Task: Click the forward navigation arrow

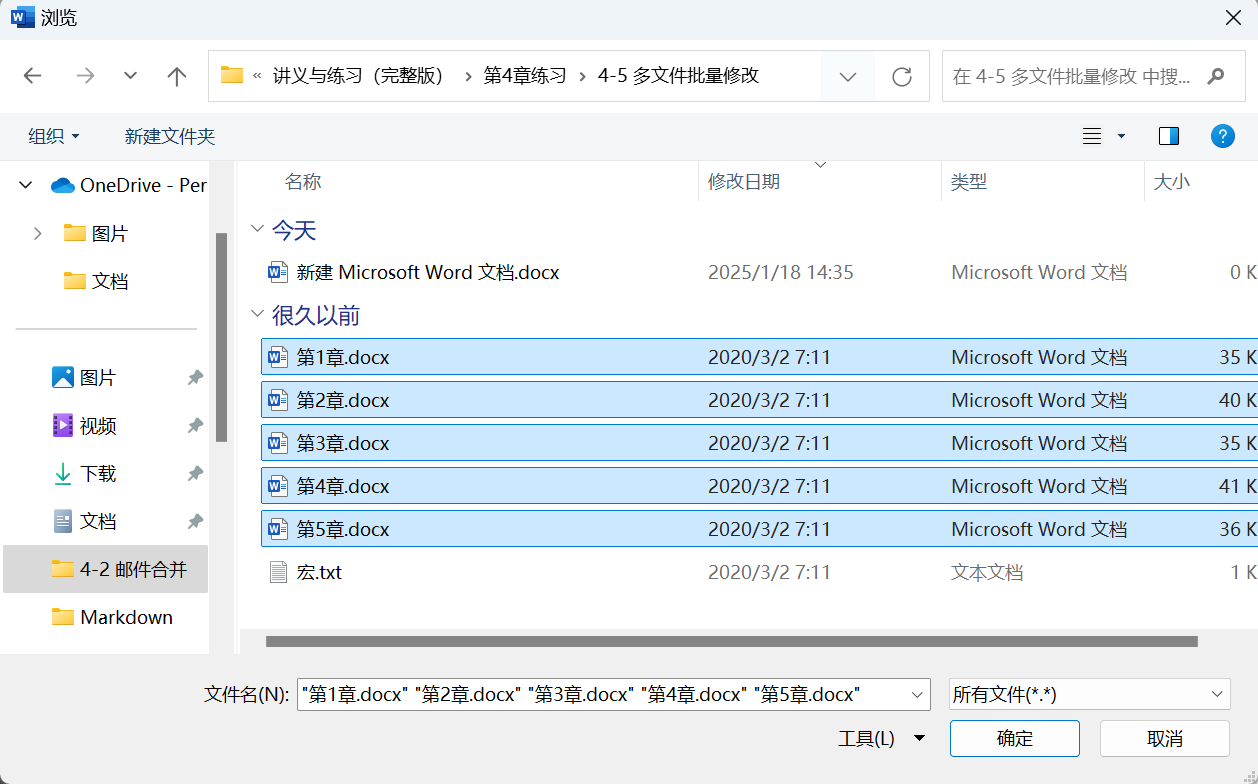Action: [x=85, y=76]
